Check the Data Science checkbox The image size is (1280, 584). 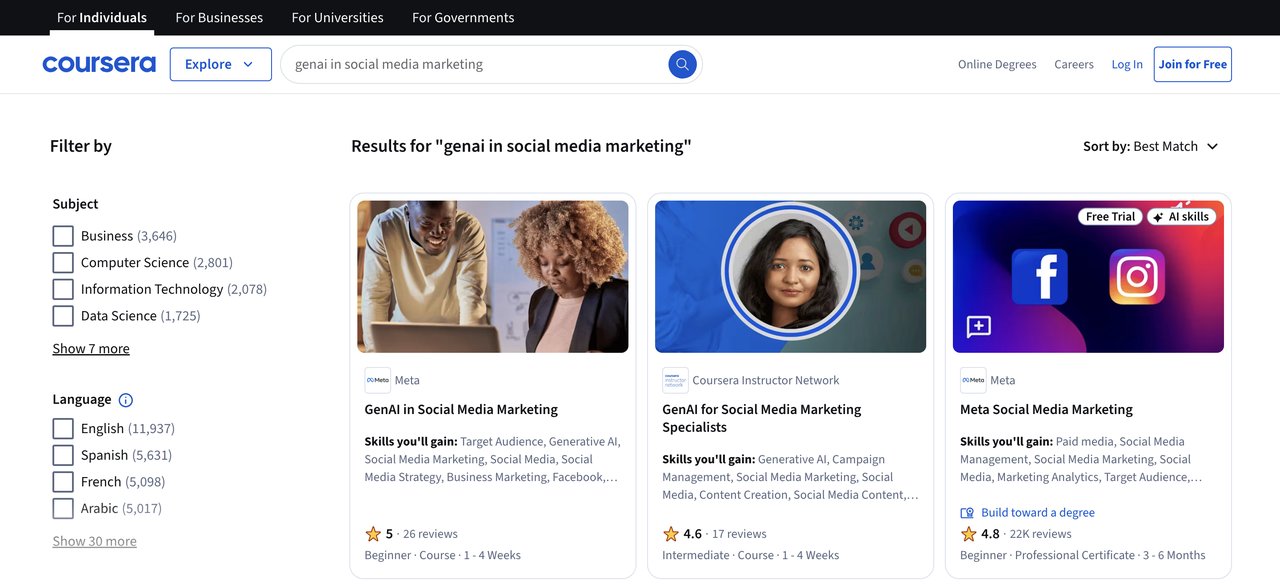[x=62, y=315]
